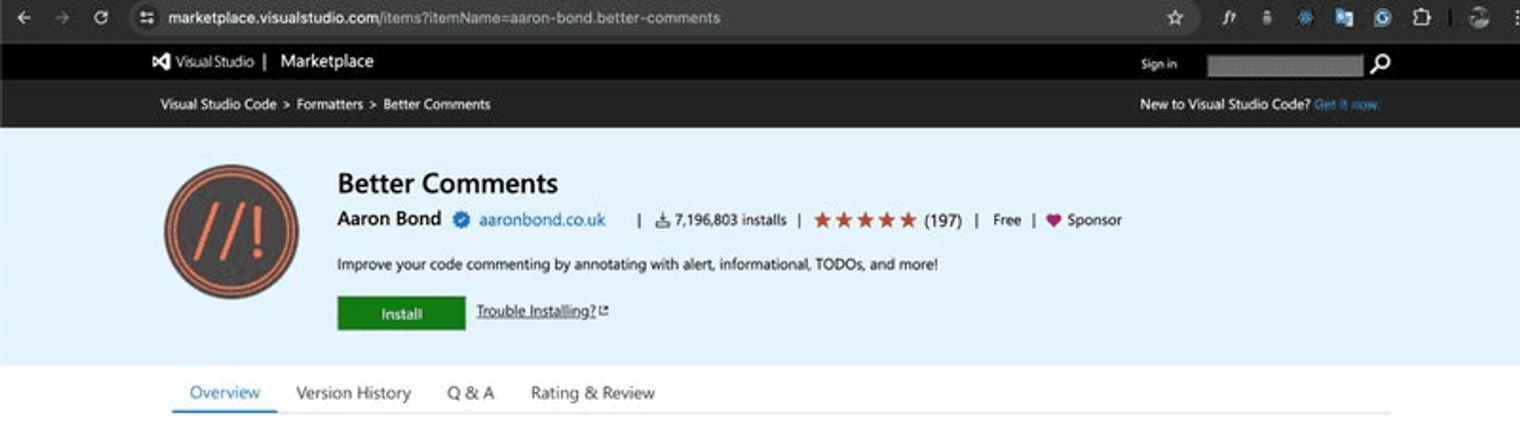Click the verified publisher badge
Image resolution: width=1520 pixels, height=431 pixels.
(x=461, y=220)
